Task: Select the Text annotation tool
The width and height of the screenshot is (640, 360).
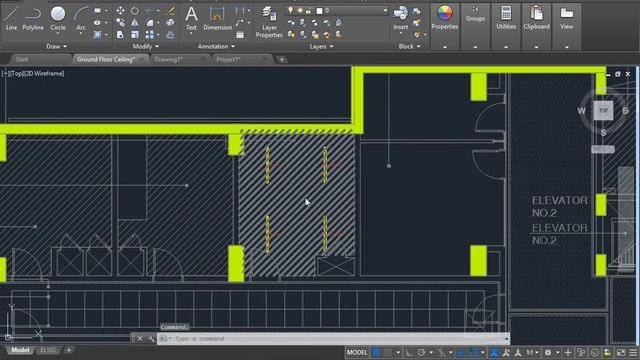Action: [x=191, y=19]
